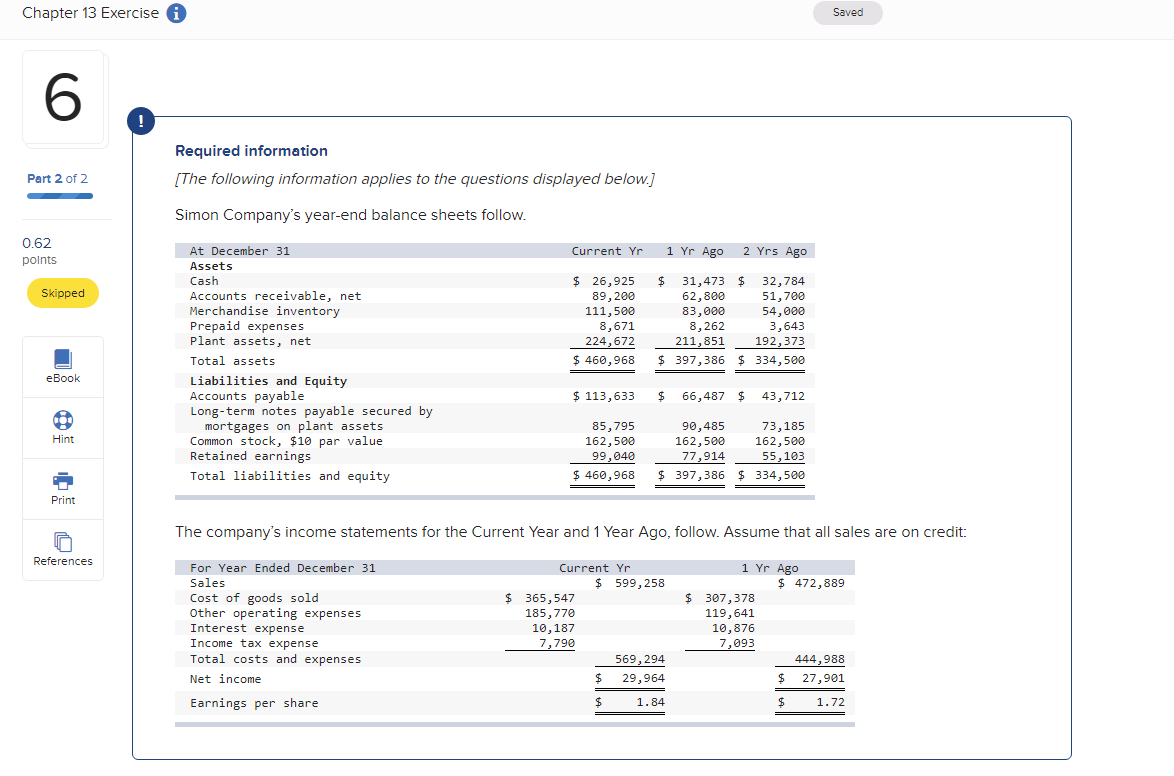Image resolution: width=1174 pixels, height=776 pixels.
Task: Click the Common stock, $10 par value label
Action: click(286, 441)
